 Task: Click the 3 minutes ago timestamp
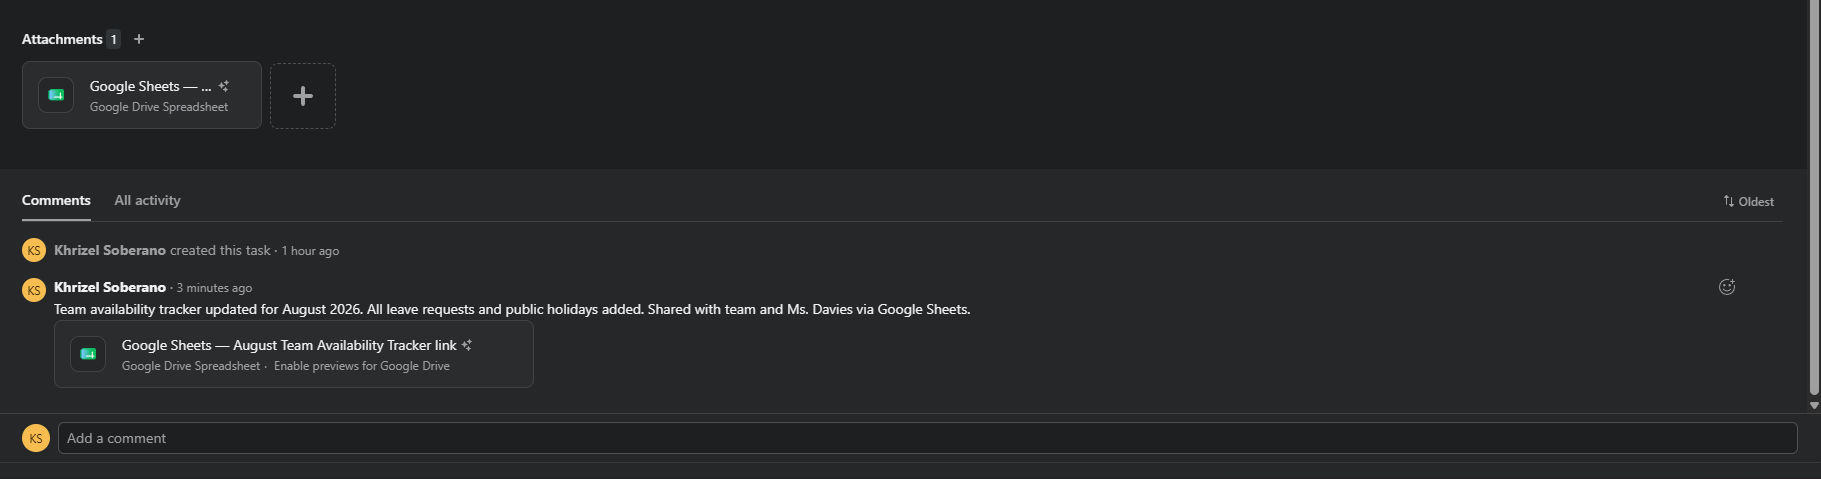pyautogui.click(x=214, y=288)
